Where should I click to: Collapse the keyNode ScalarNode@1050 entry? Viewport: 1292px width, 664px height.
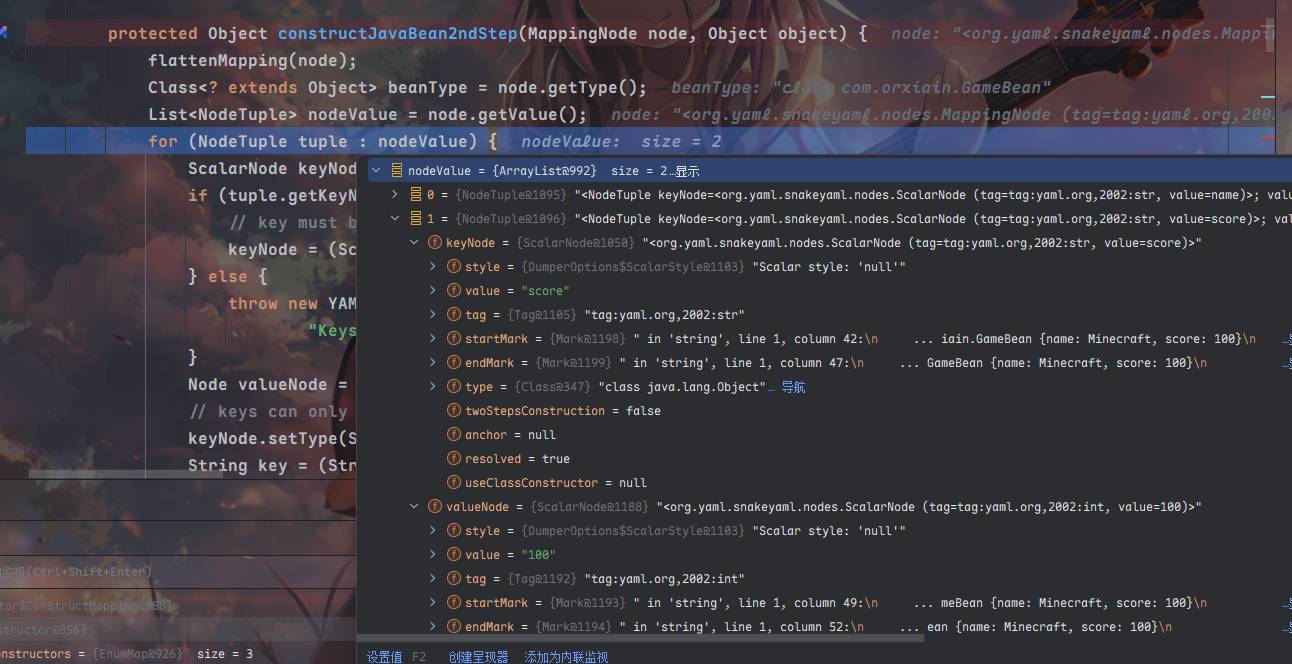[414, 243]
